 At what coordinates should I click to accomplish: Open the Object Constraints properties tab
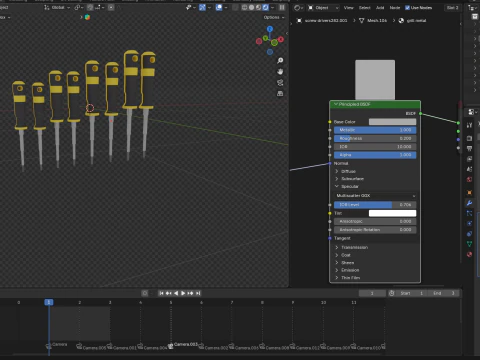[469, 234]
